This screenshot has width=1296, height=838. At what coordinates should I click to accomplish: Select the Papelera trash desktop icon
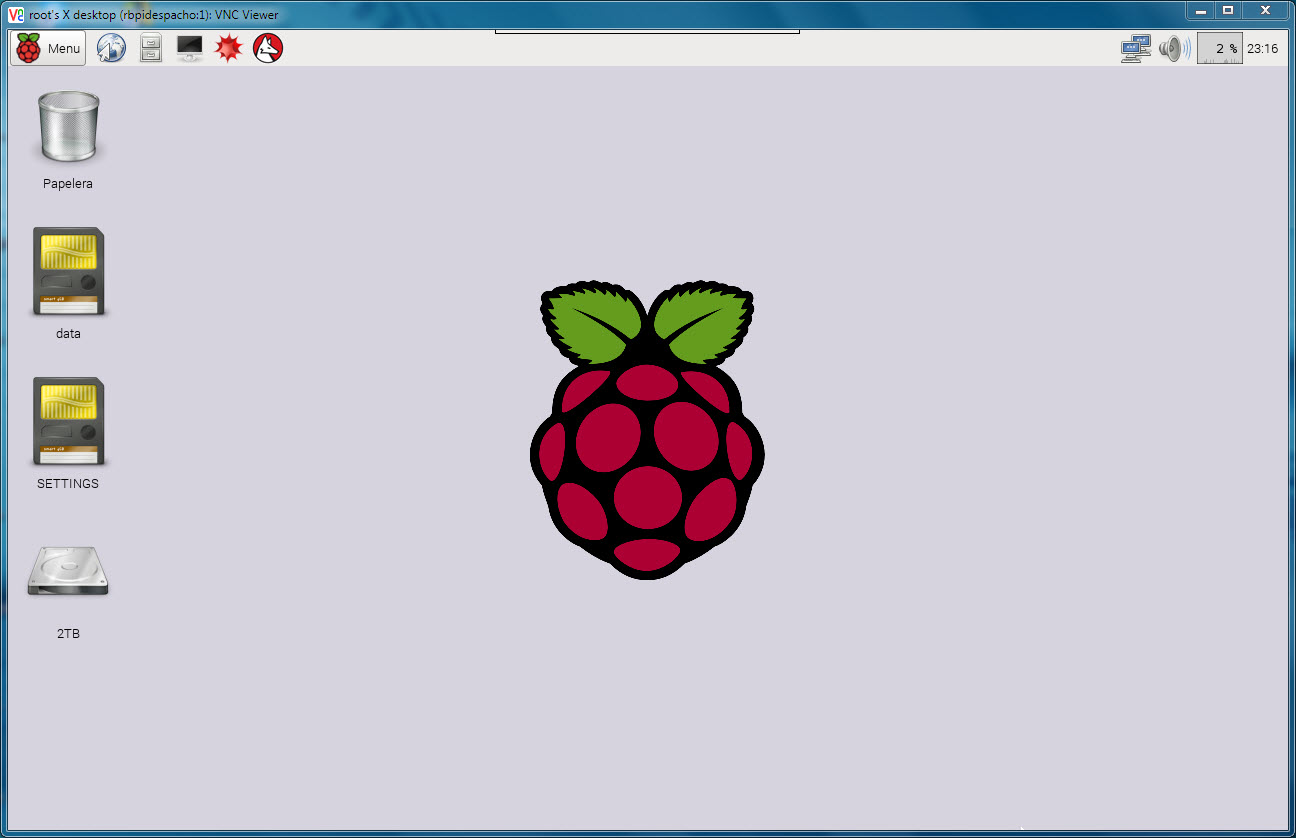(69, 126)
